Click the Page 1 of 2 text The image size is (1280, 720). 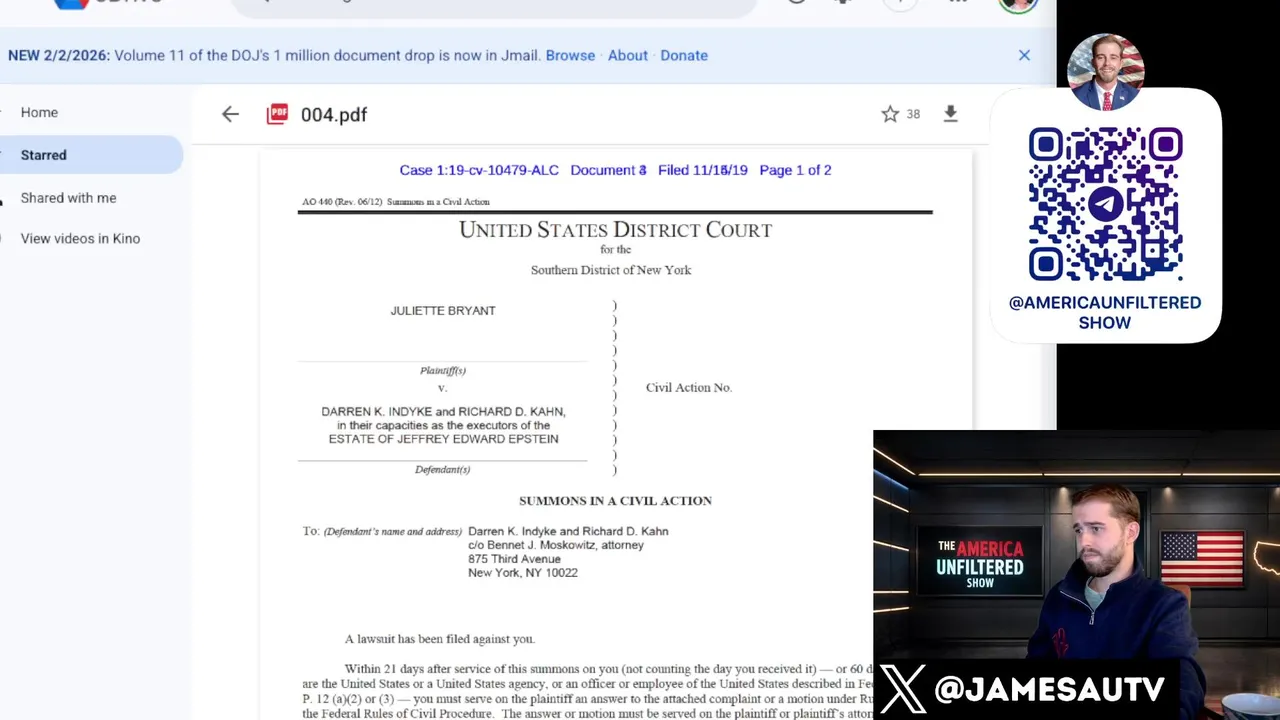795,170
